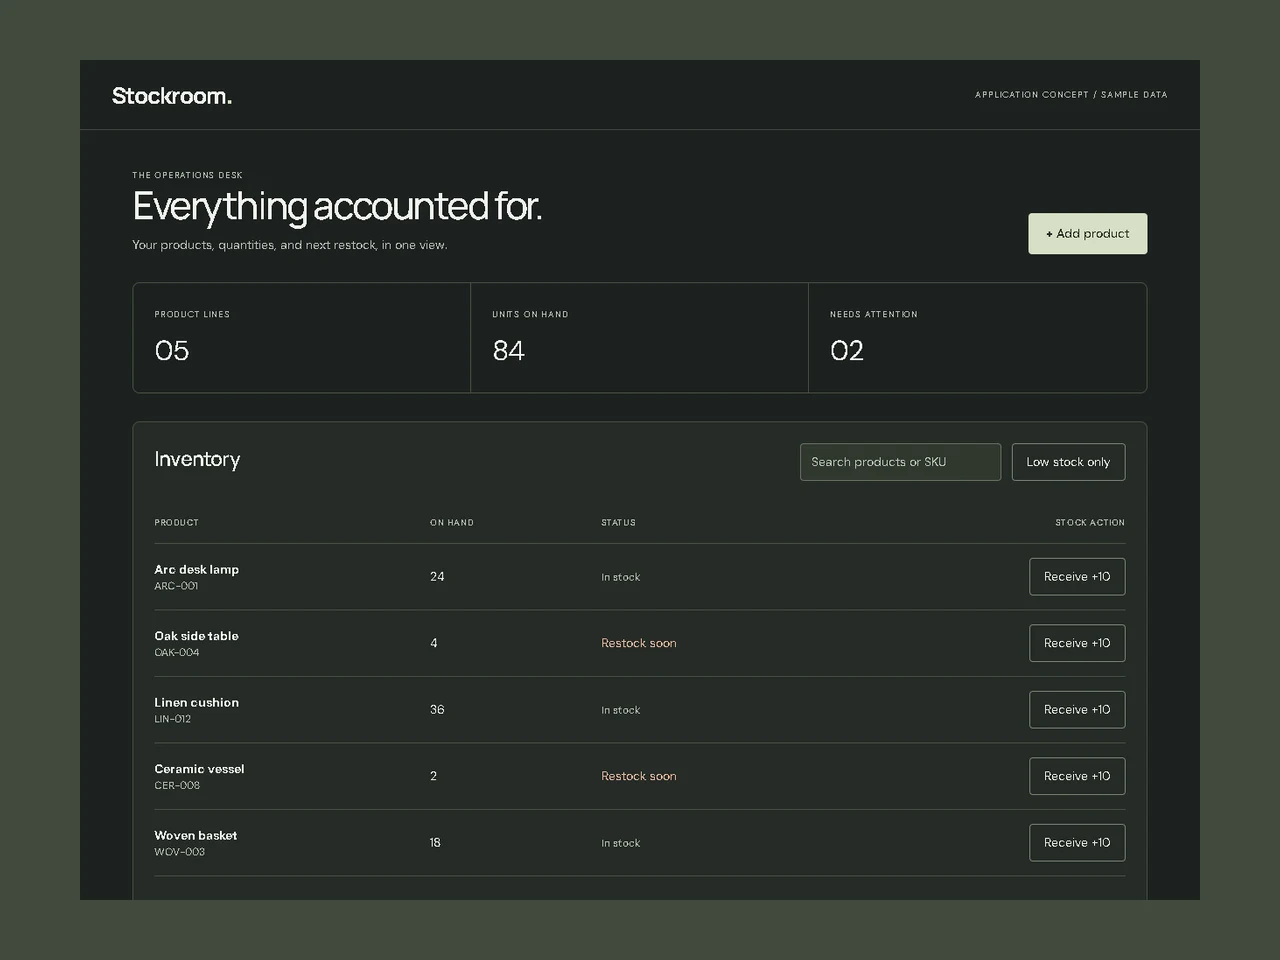Screen dimensions: 1280x960
Task: Click the SKU code LIN-012
Action: [172, 719]
